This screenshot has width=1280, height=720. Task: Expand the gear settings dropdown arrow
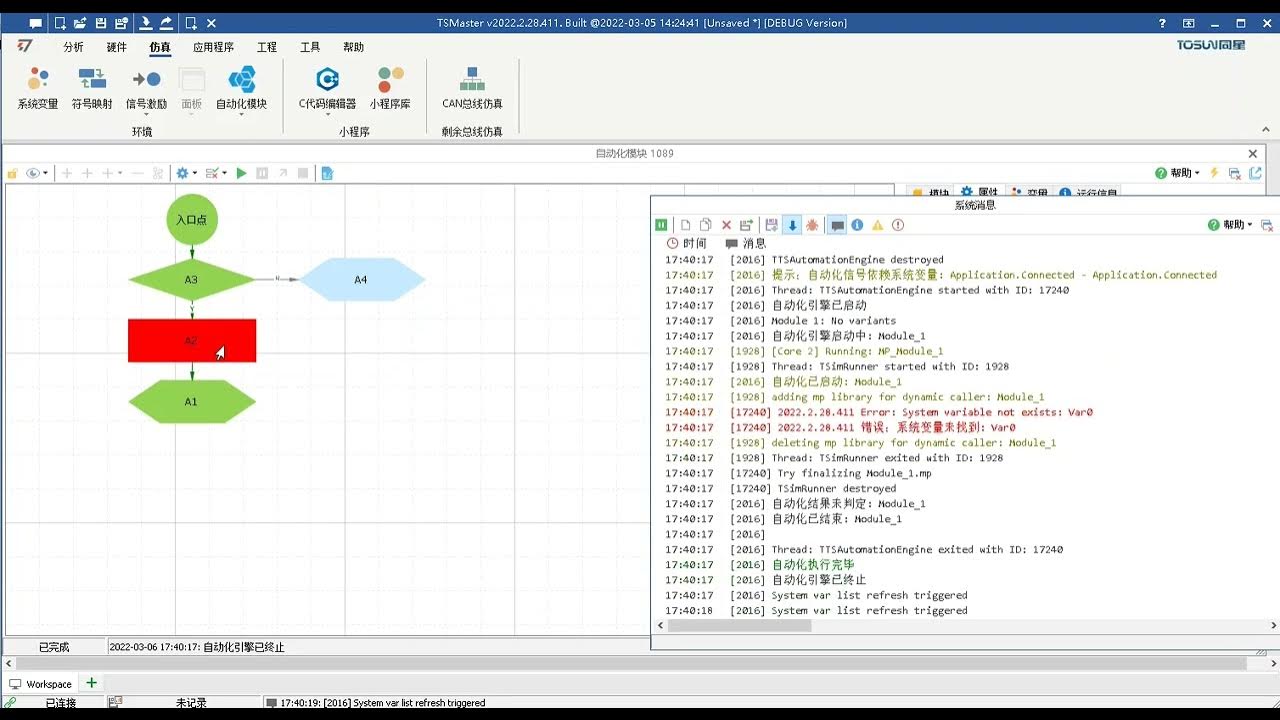(194, 173)
